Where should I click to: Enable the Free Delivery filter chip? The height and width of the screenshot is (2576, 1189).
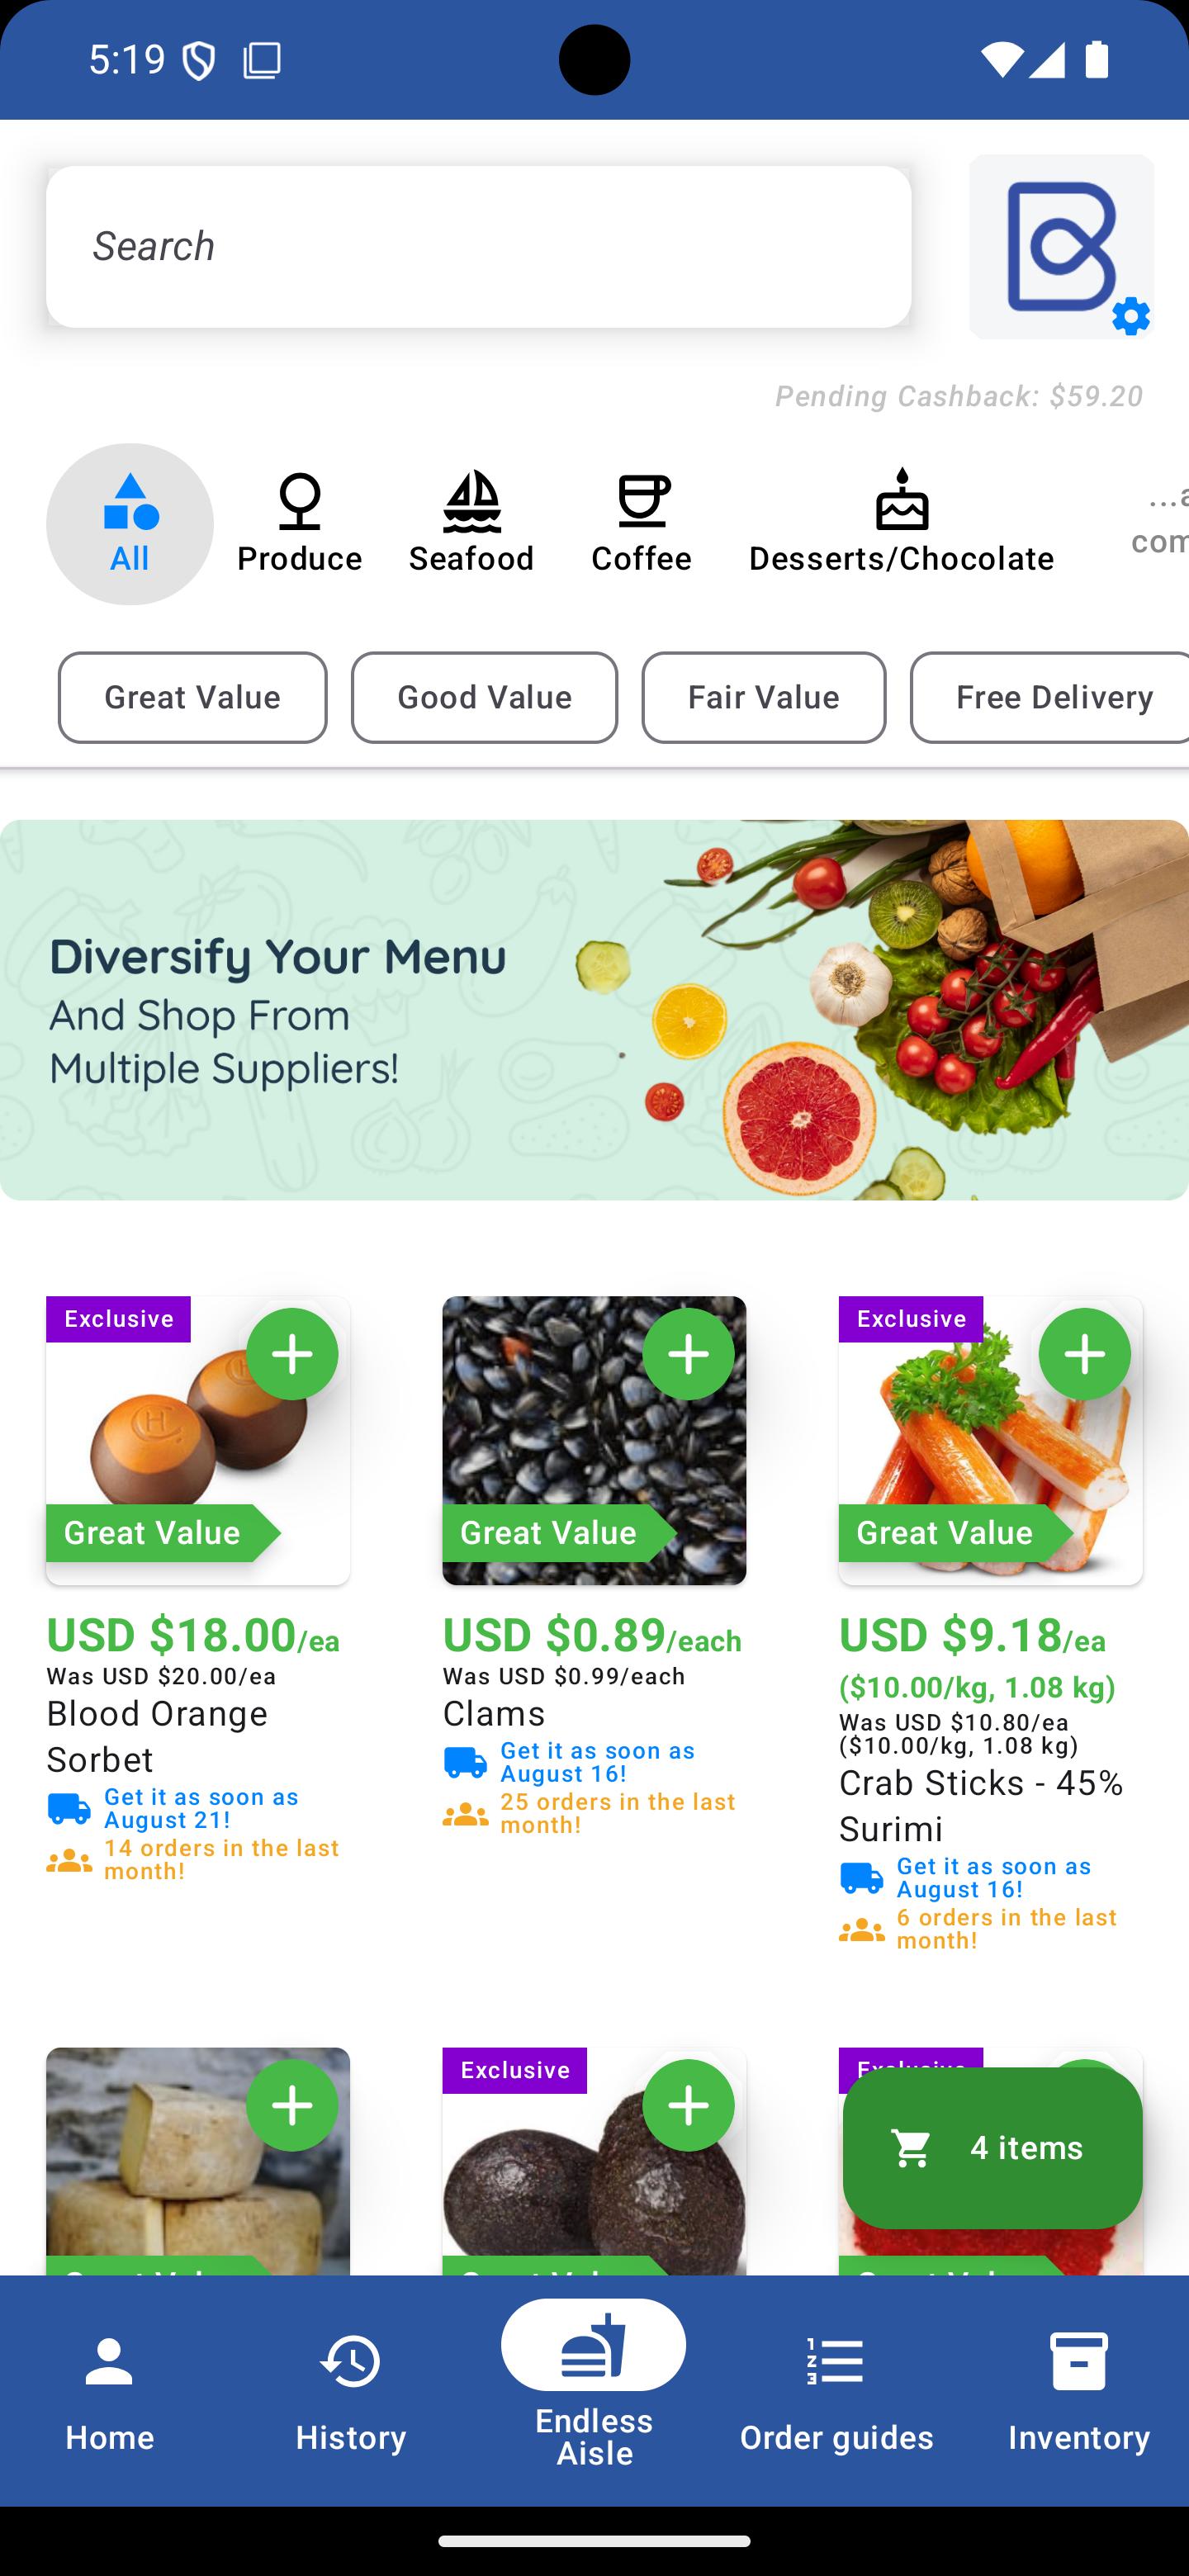click(x=1050, y=697)
